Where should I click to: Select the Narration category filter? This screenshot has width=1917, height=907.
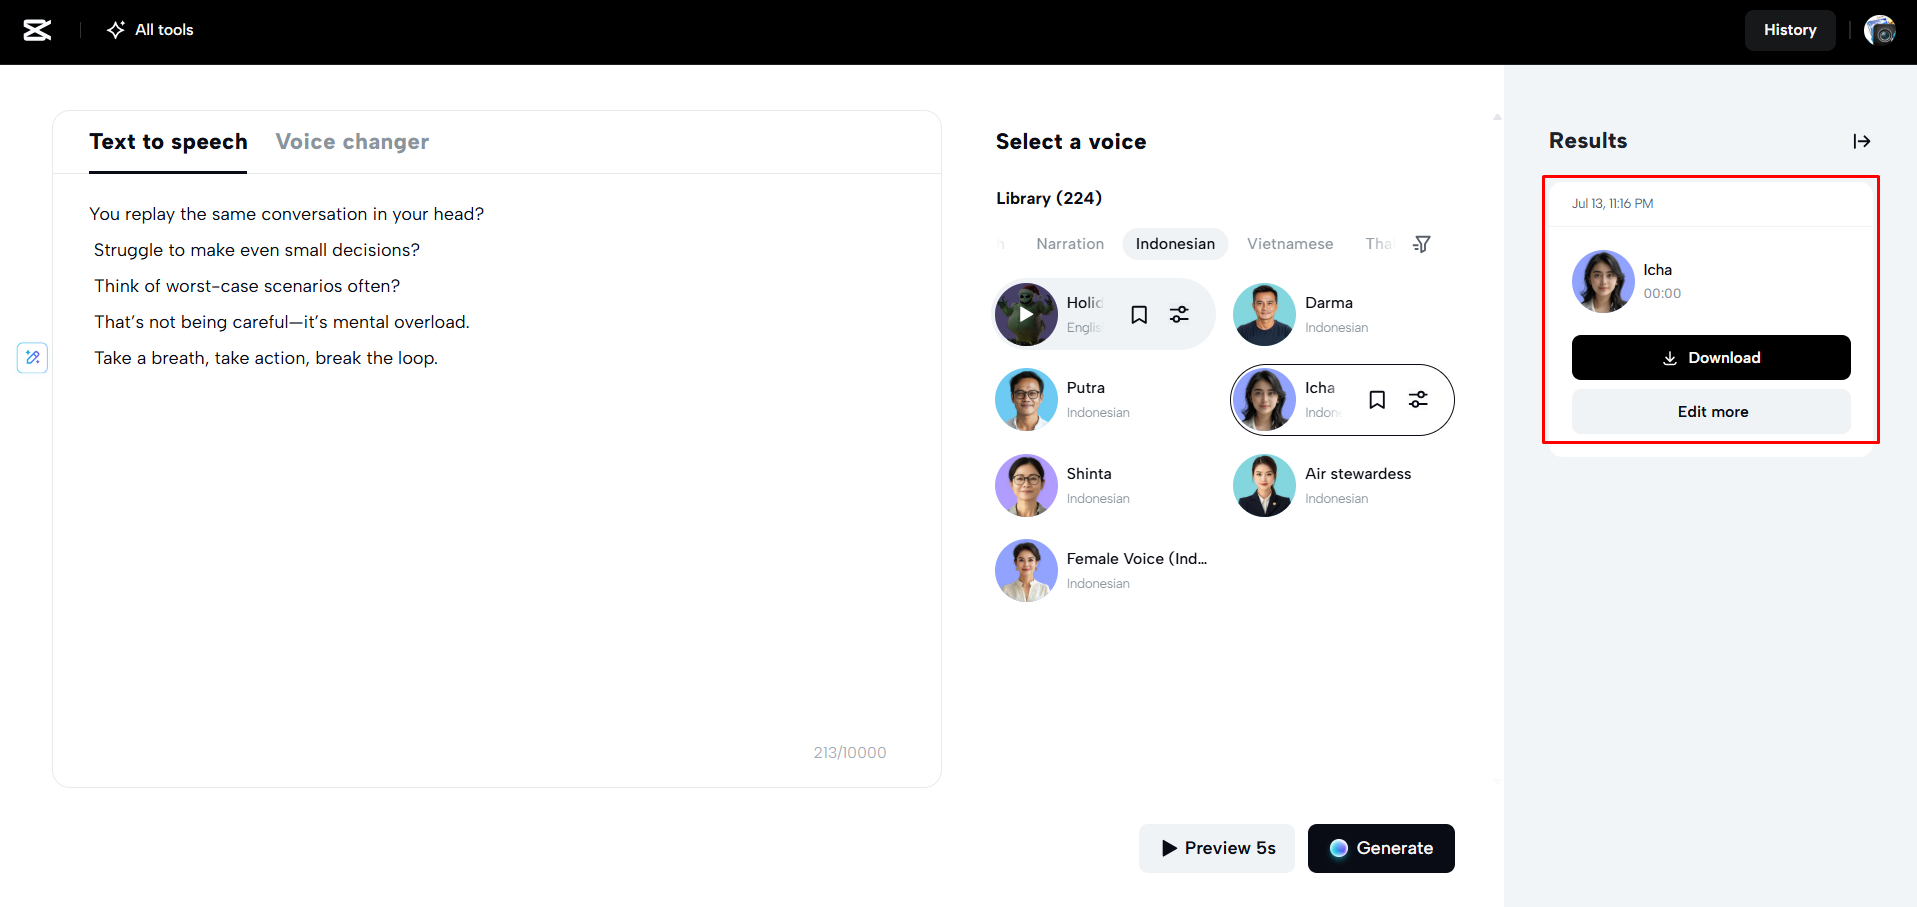click(x=1070, y=244)
